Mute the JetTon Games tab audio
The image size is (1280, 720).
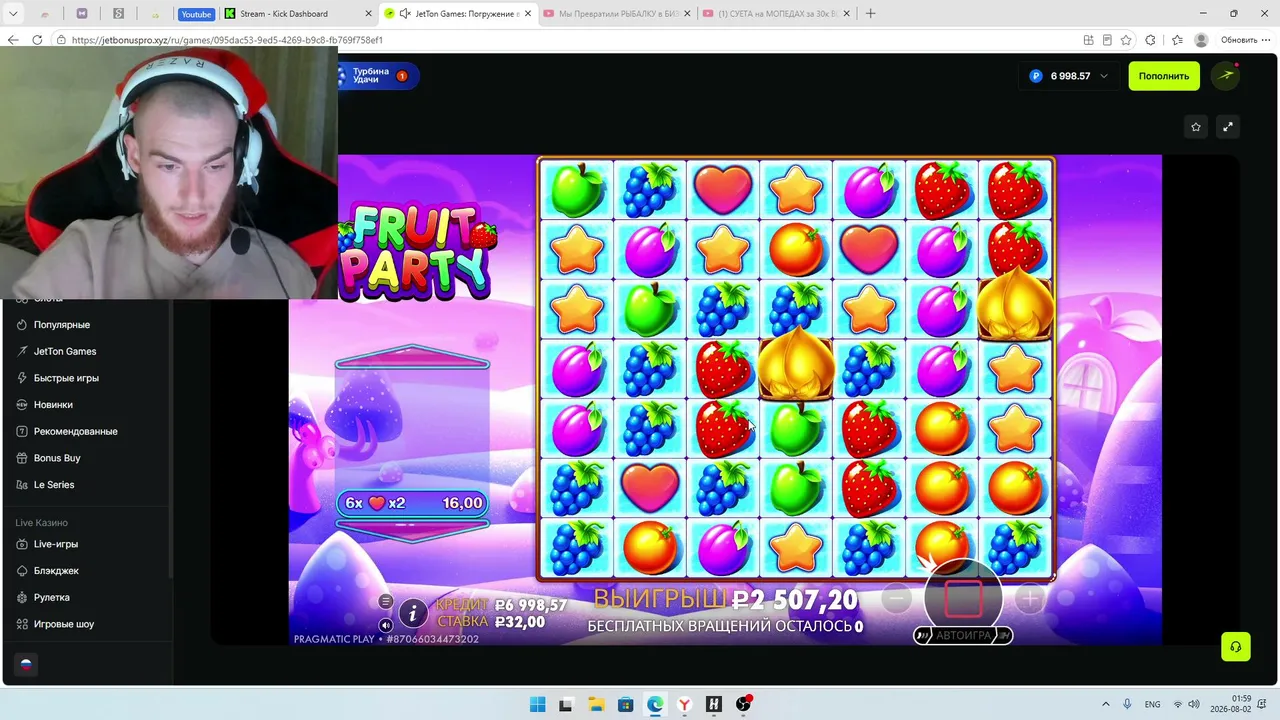[x=404, y=14]
